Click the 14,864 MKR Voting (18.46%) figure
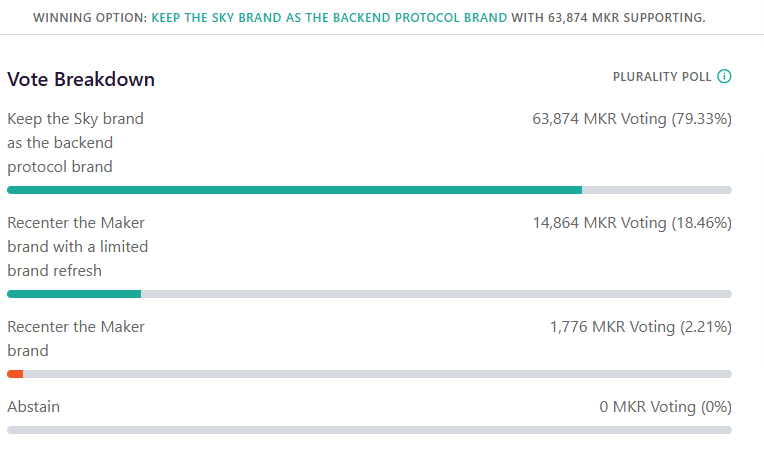The image size is (764, 454). click(x=632, y=223)
